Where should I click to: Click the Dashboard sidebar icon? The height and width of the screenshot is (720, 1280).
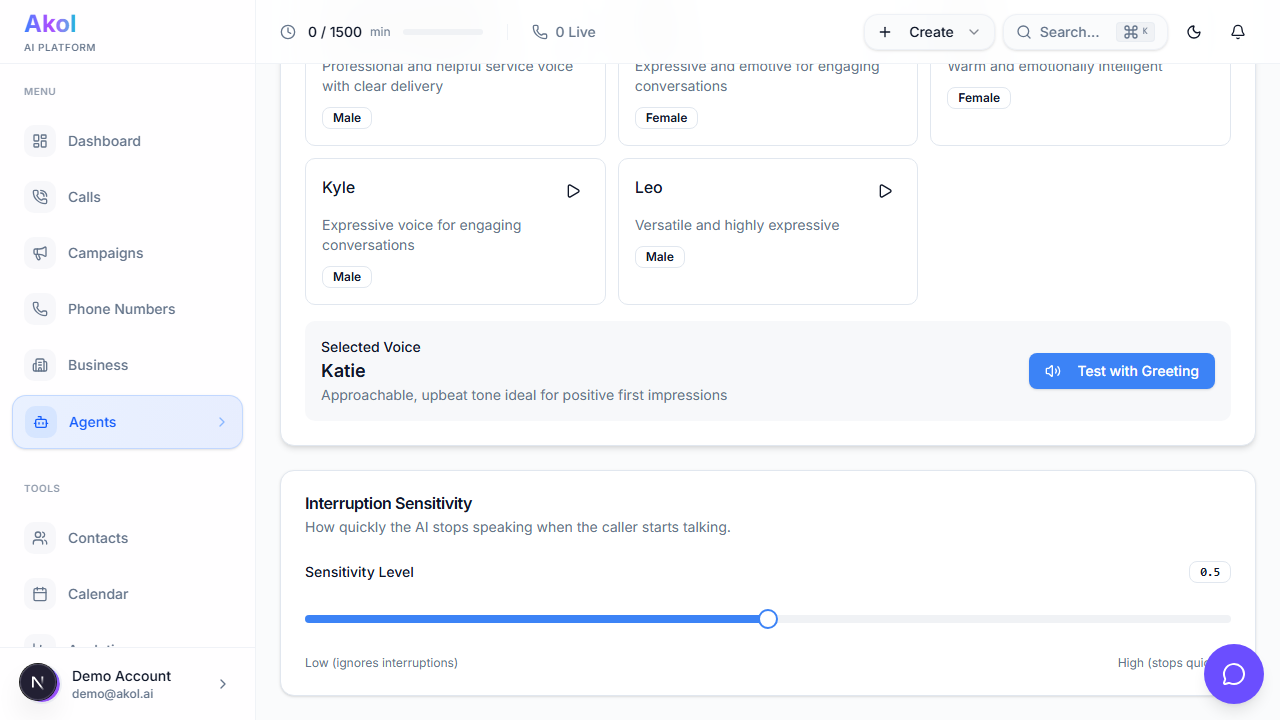click(x=40, y=141)
